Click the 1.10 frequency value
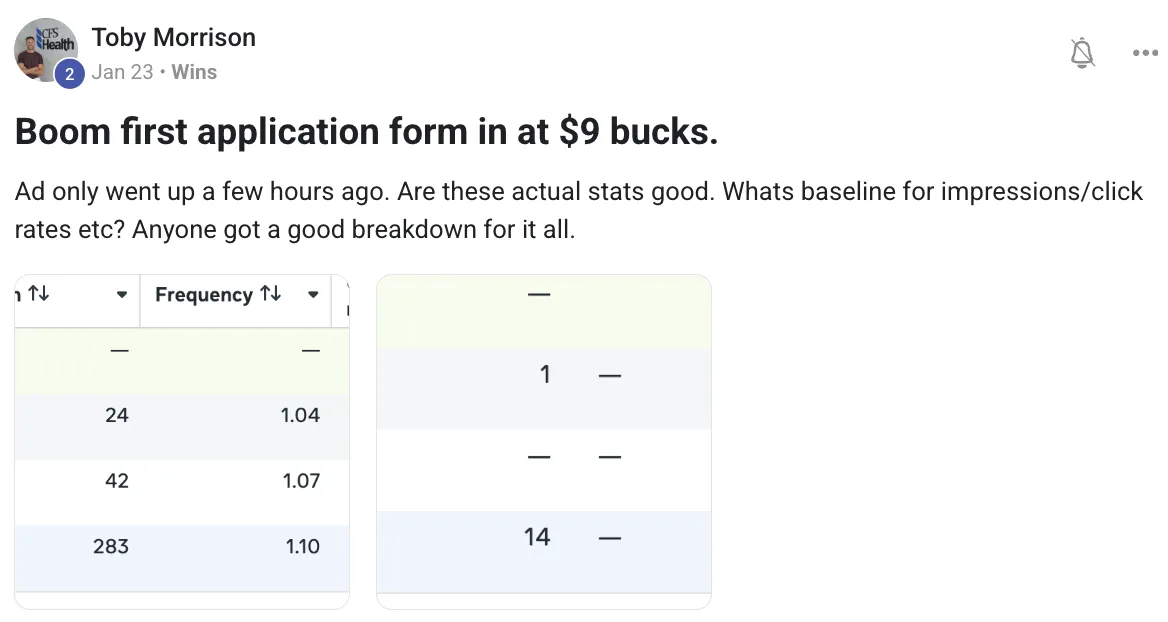The width and height of the screenshot is (1168, 622). pos(300,547)
